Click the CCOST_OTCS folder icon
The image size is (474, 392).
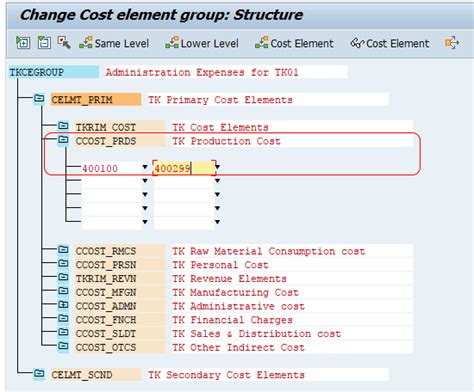[63, 346]
